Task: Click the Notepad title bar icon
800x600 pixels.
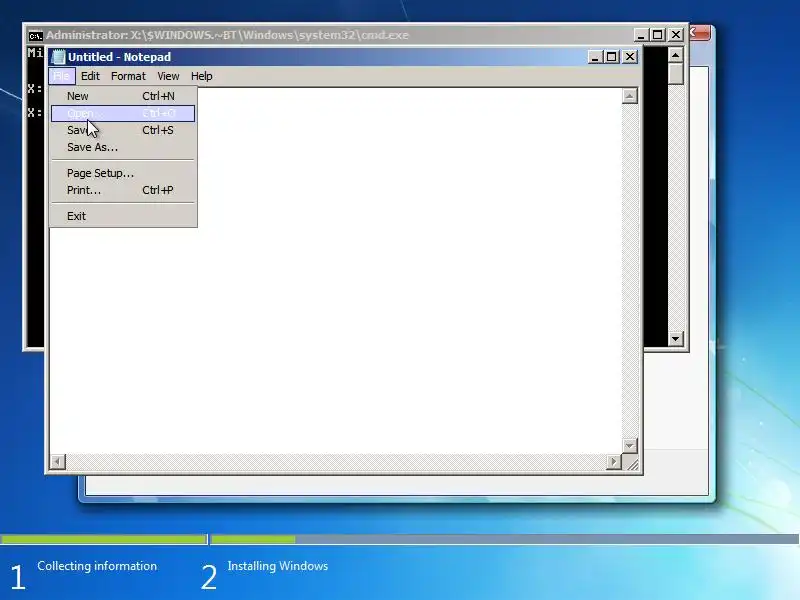Action: [x=59, y=57]
